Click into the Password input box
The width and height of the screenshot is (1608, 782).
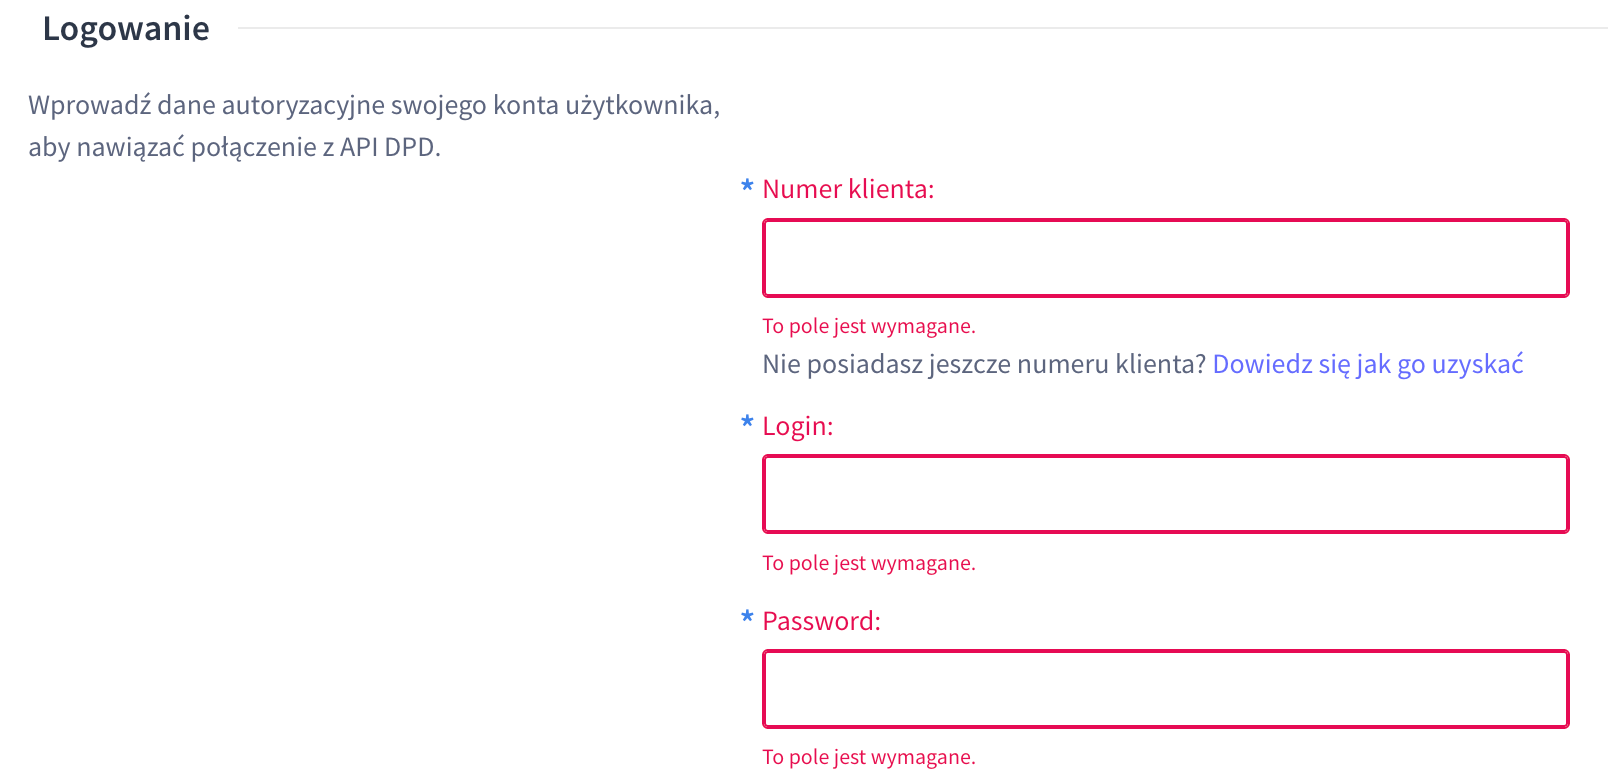1165,689
